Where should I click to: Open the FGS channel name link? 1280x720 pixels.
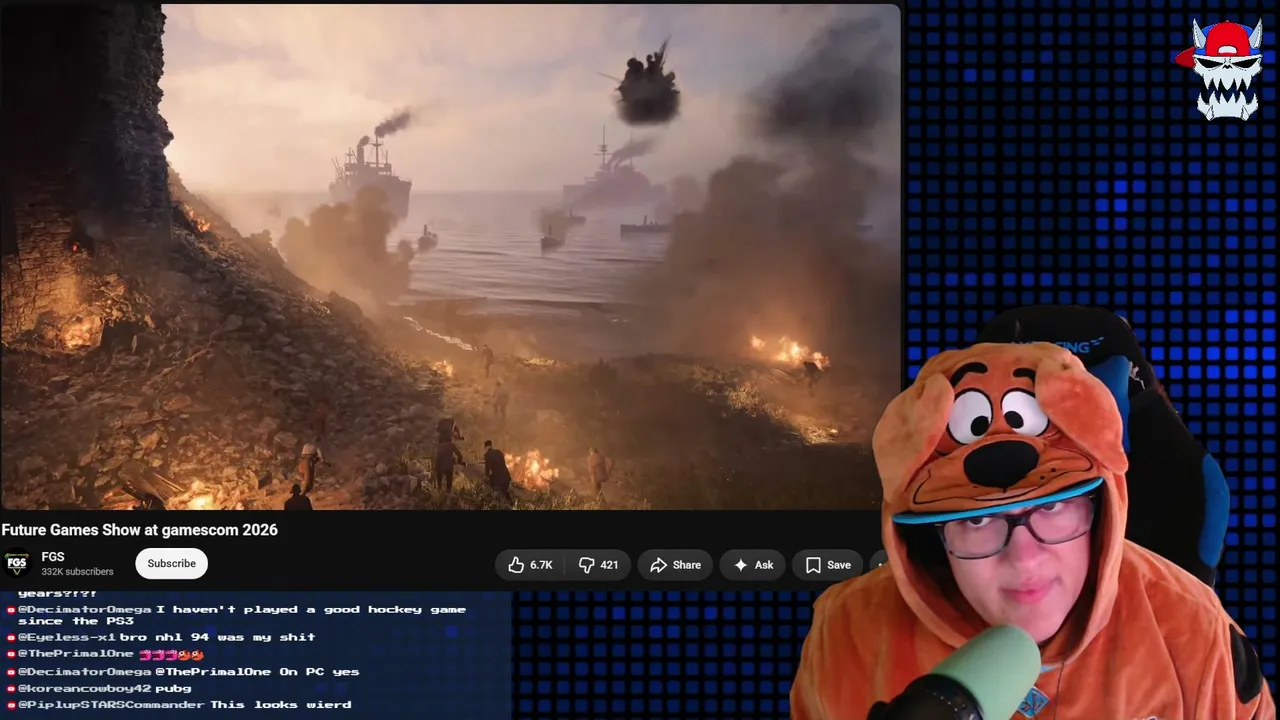click(53, 557)
